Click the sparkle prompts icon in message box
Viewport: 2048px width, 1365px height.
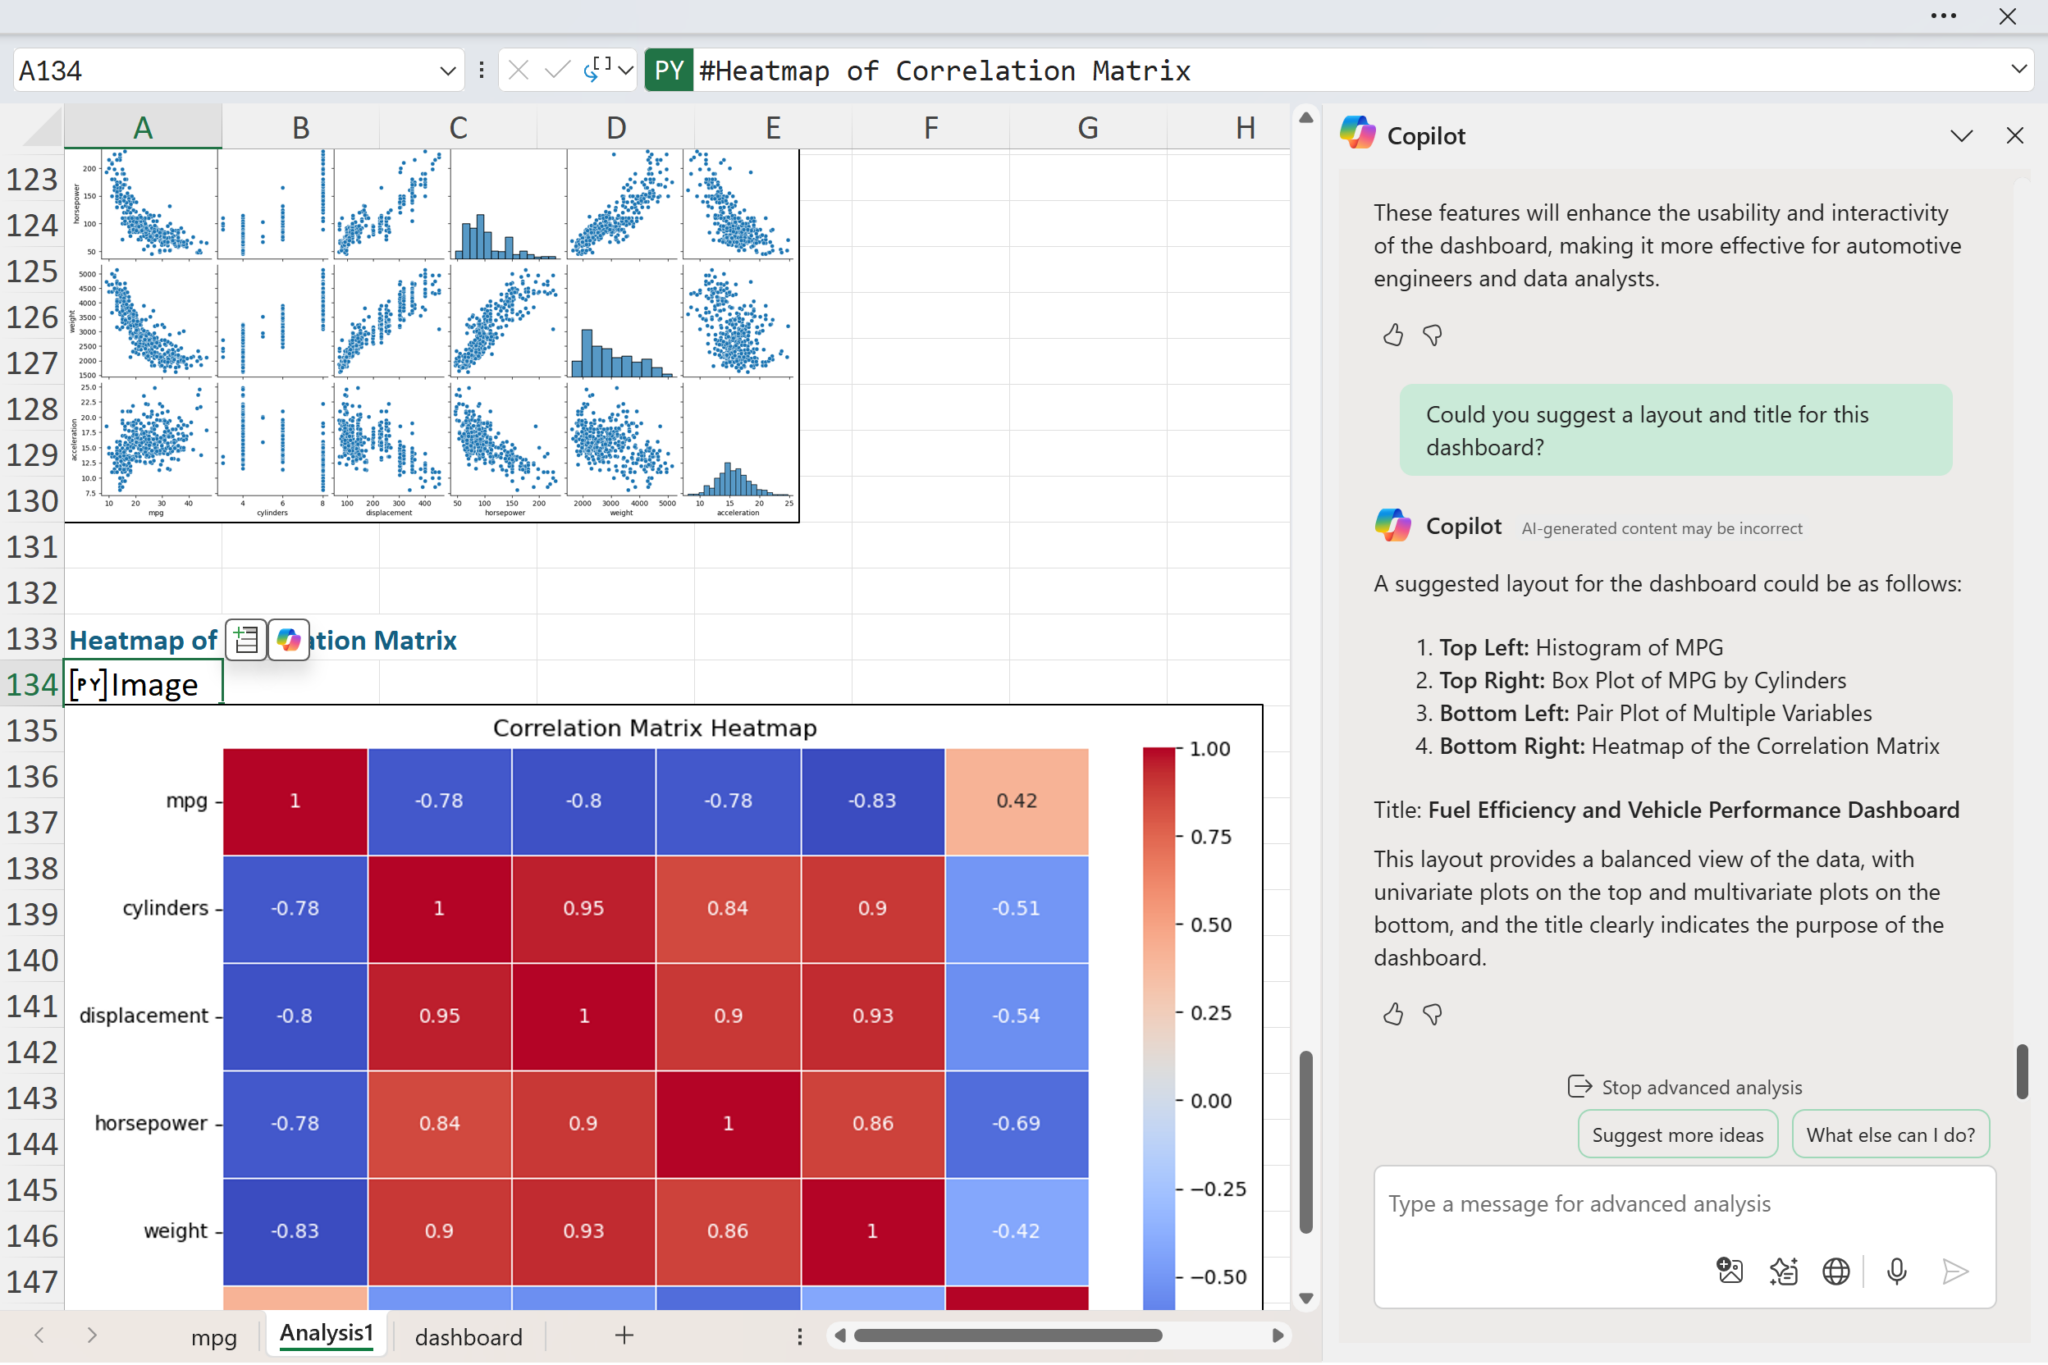(1783, 1271)
